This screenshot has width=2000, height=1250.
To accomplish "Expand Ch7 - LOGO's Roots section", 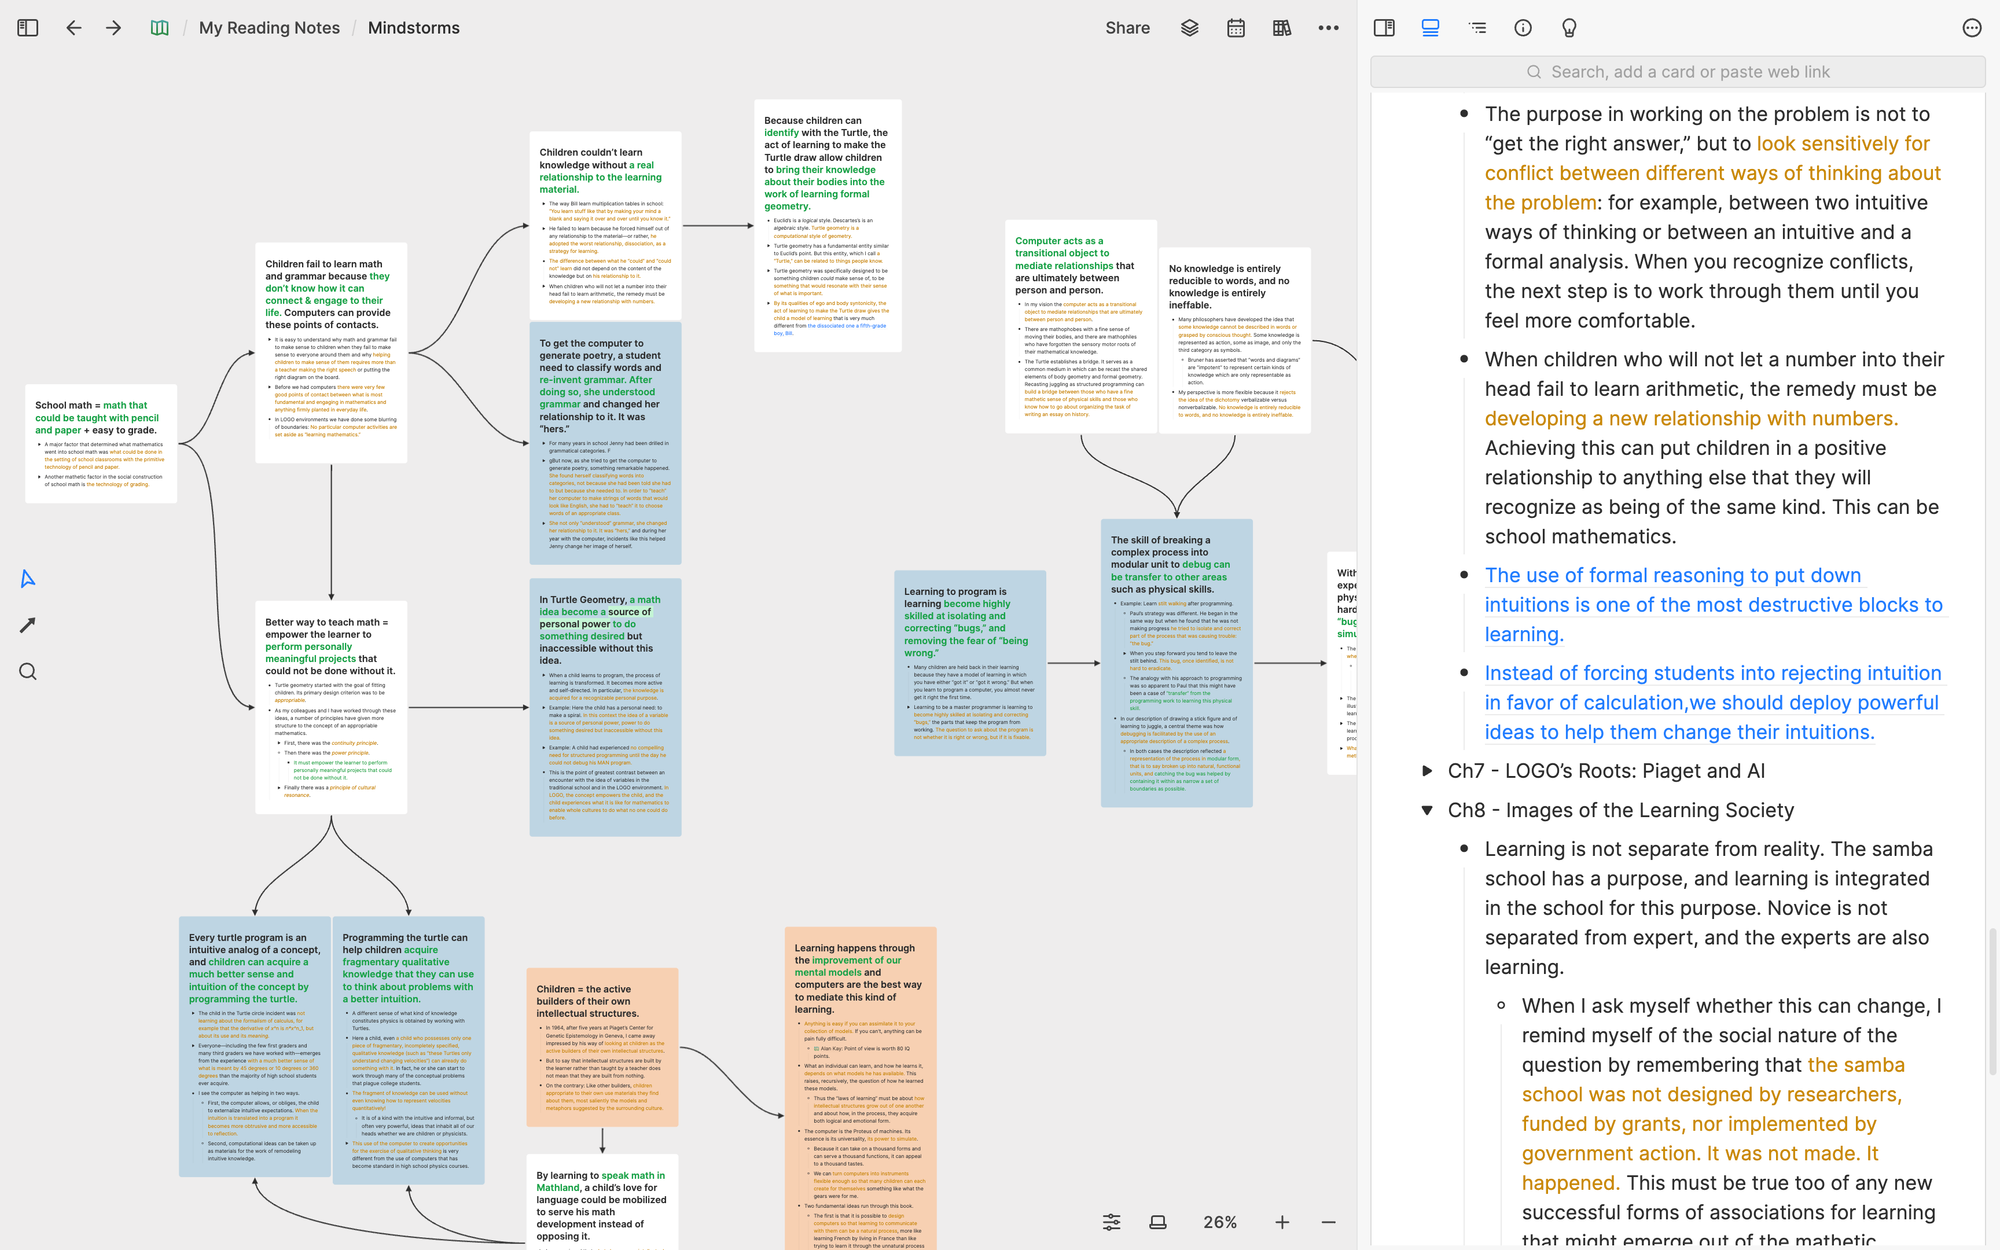I will coord(1428,771).
